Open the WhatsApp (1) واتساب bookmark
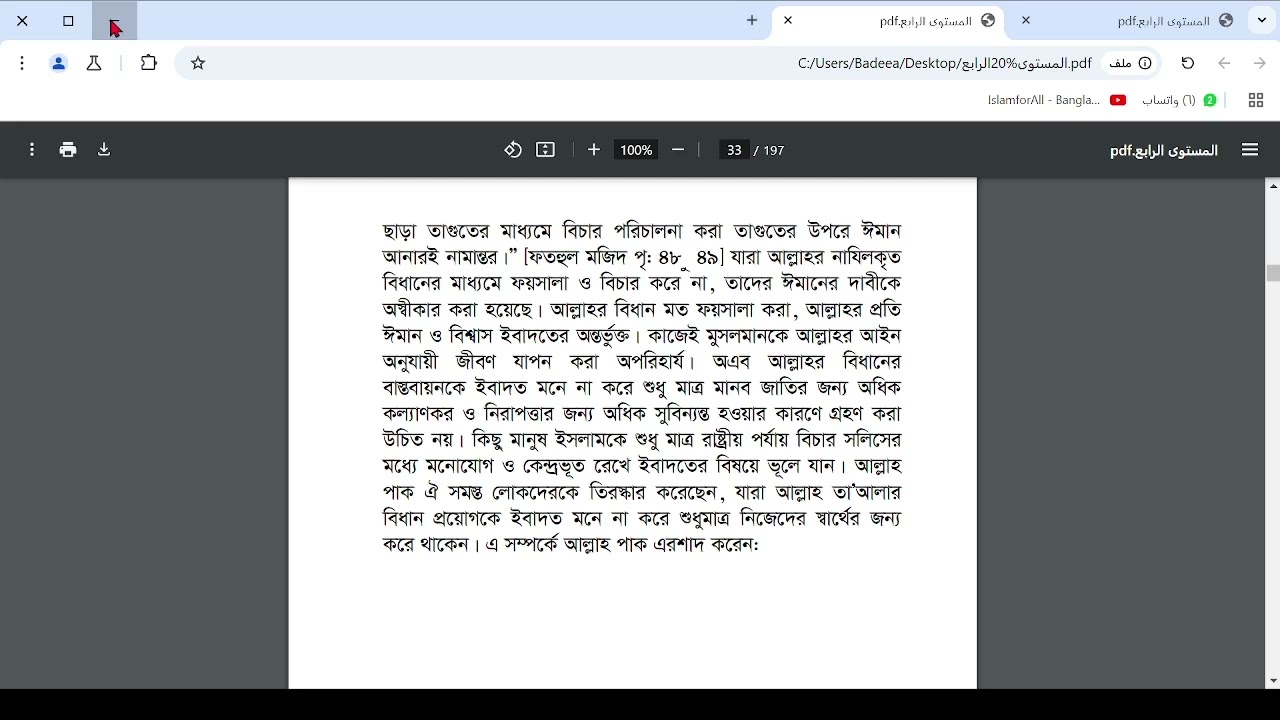 1179,100
